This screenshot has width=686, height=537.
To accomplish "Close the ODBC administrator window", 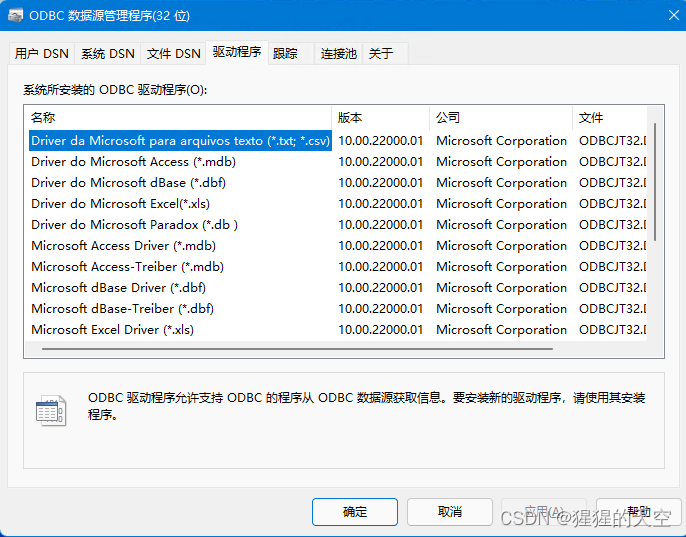I will click(674, 15).
